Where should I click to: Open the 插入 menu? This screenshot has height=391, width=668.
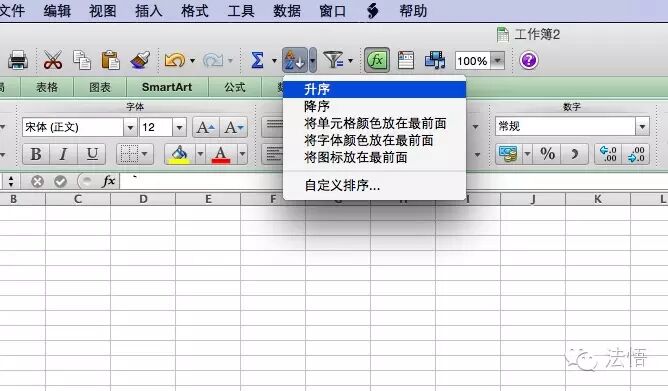149,11
